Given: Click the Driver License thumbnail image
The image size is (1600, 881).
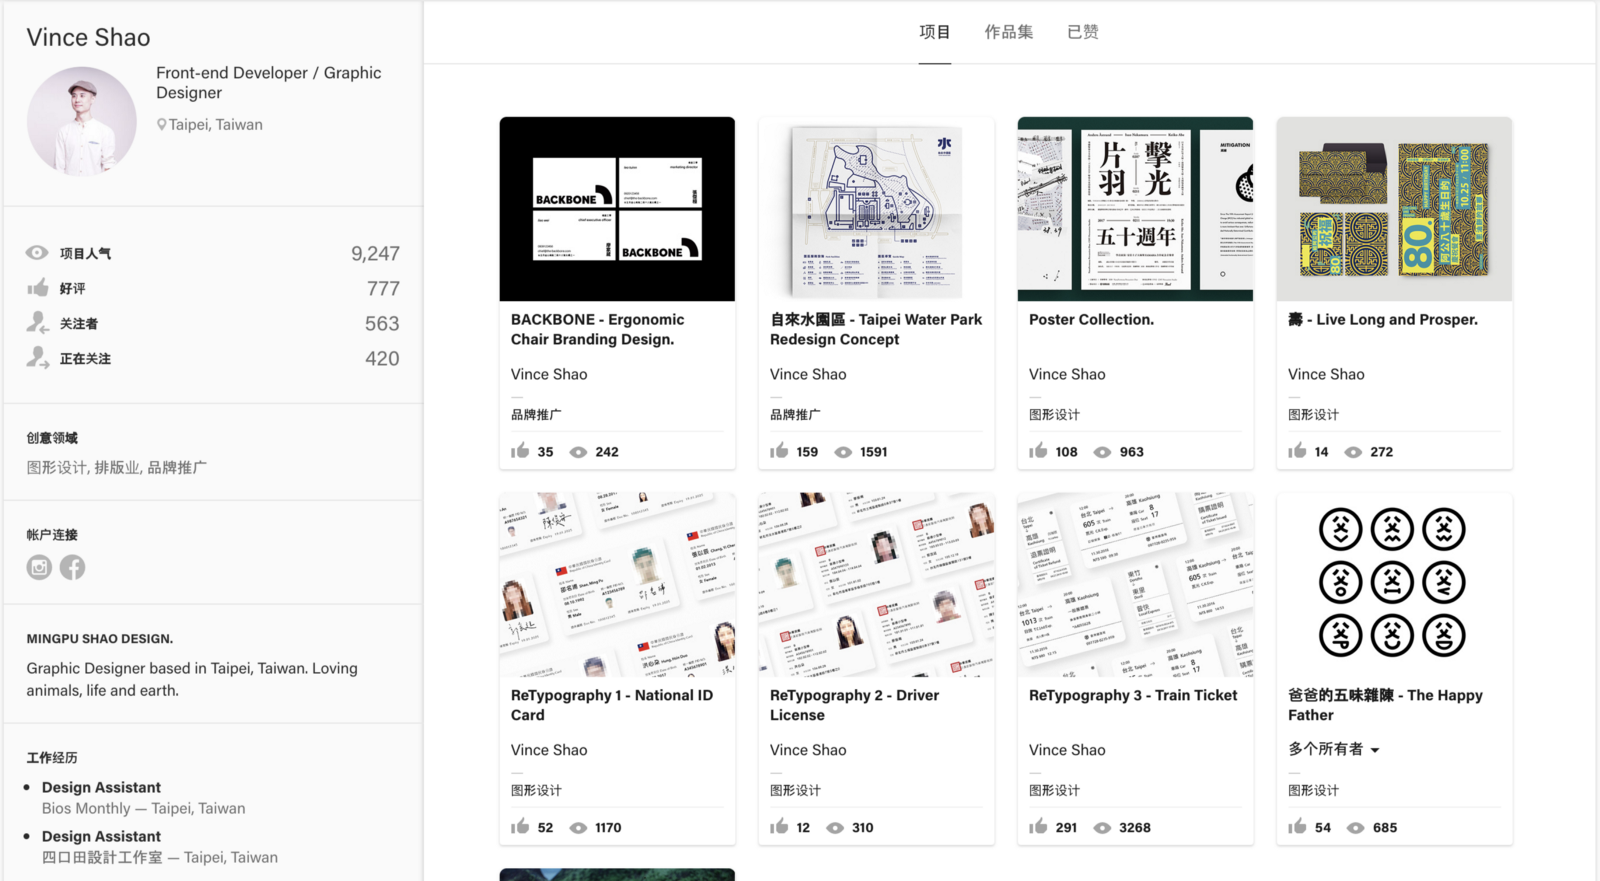Looking at the screenshot, I should coord(876,585).
